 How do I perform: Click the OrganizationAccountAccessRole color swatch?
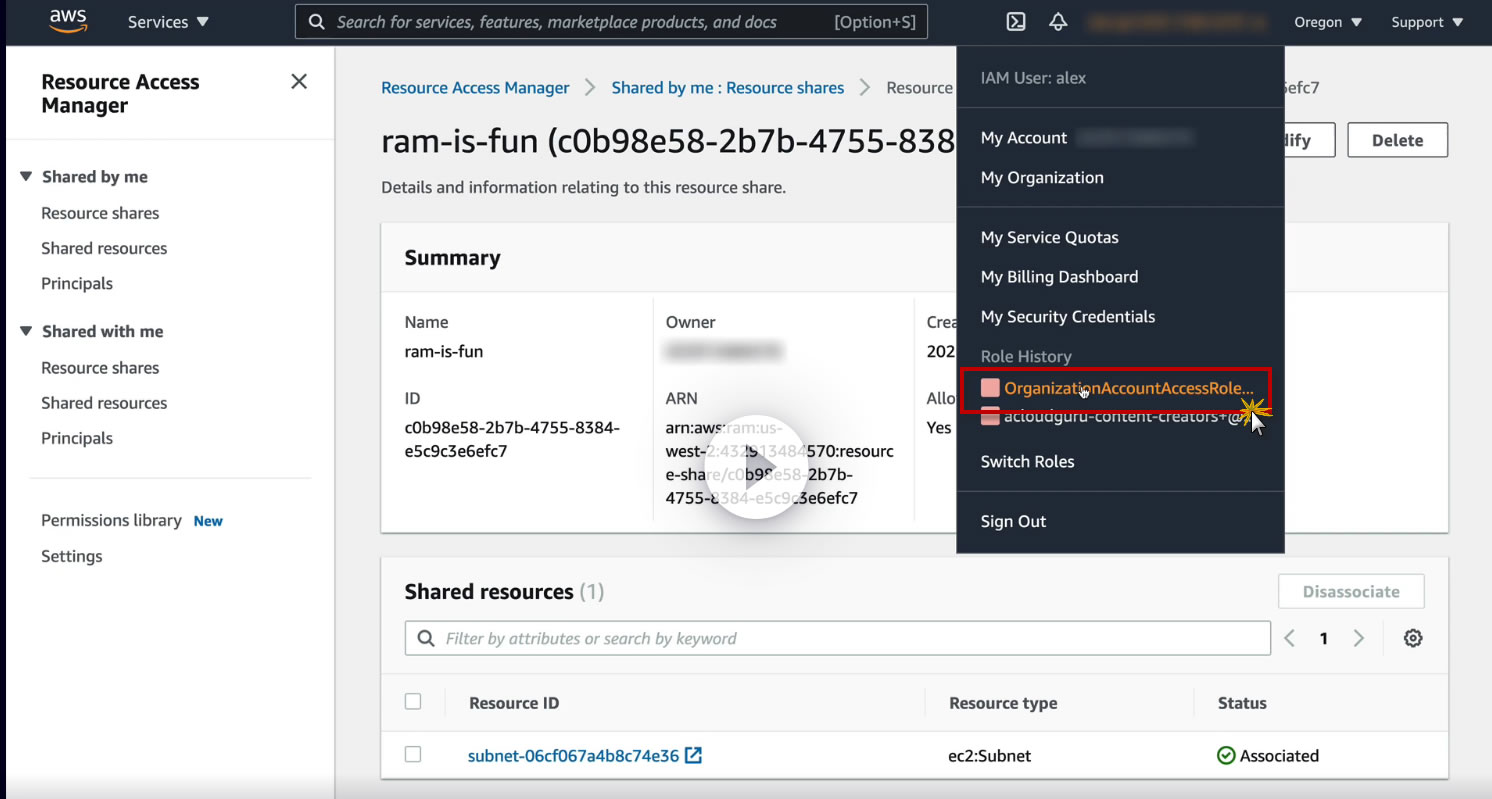pyautogui.click(x=990, y=388)
